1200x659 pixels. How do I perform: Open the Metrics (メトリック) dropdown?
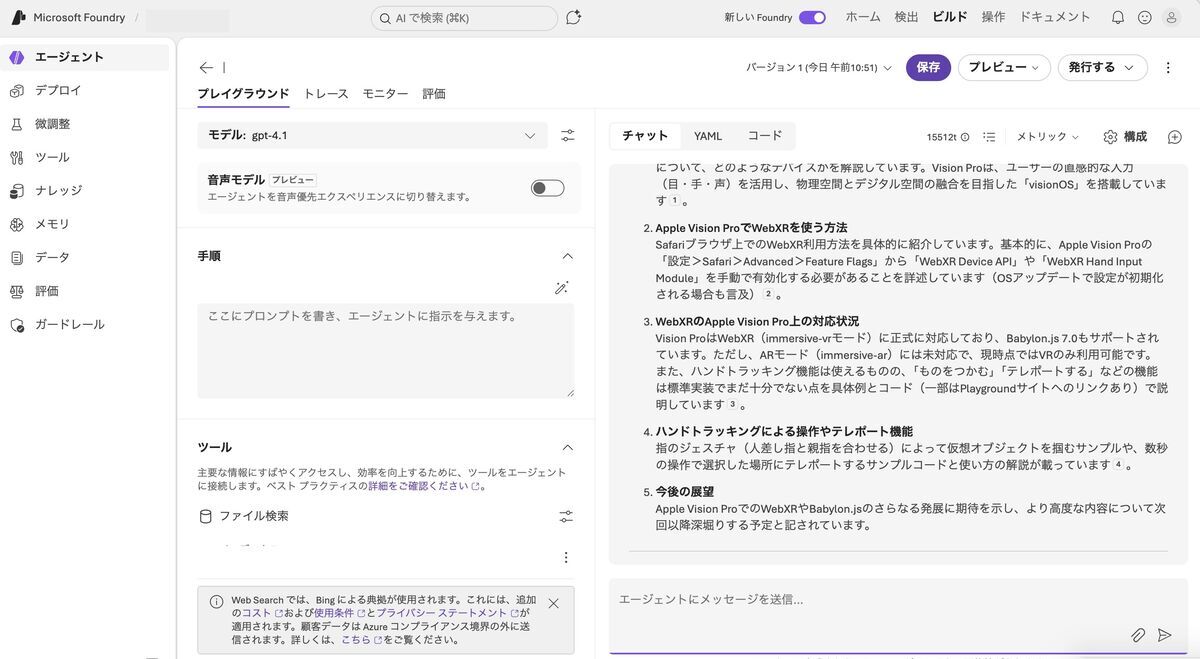coord(1048,137)
